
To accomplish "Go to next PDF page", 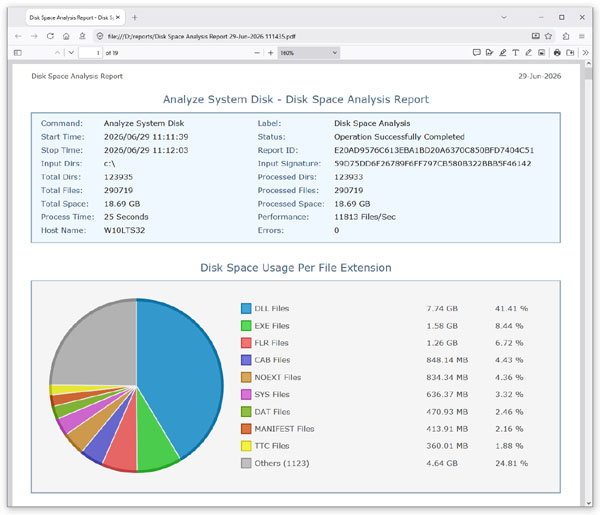I will click(x=71, y=53).
